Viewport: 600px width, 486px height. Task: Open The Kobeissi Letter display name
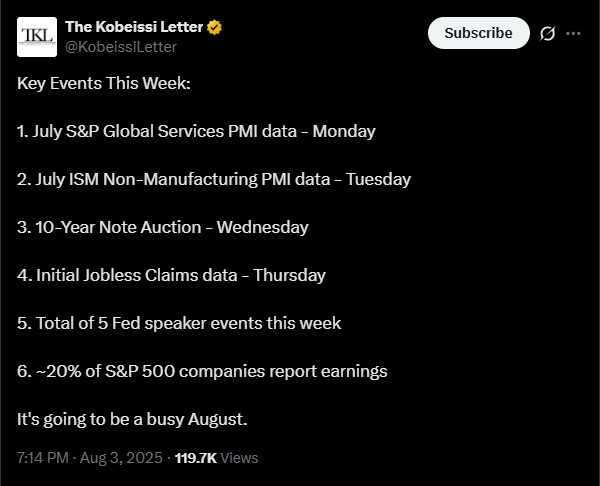(134, 27)
